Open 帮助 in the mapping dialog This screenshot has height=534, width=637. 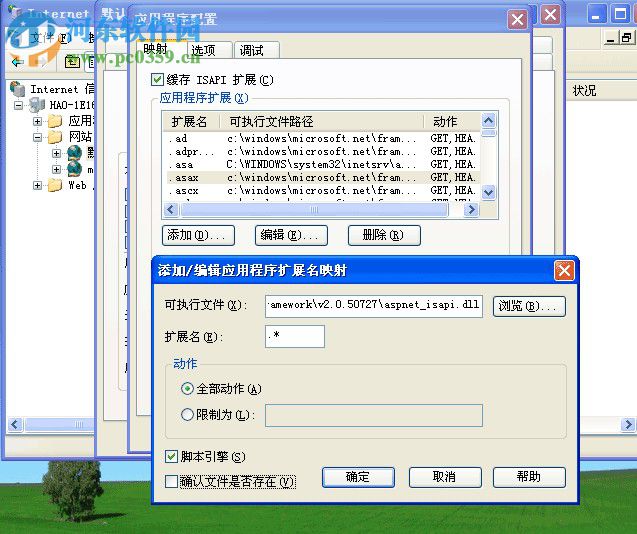tap(529, 477)
